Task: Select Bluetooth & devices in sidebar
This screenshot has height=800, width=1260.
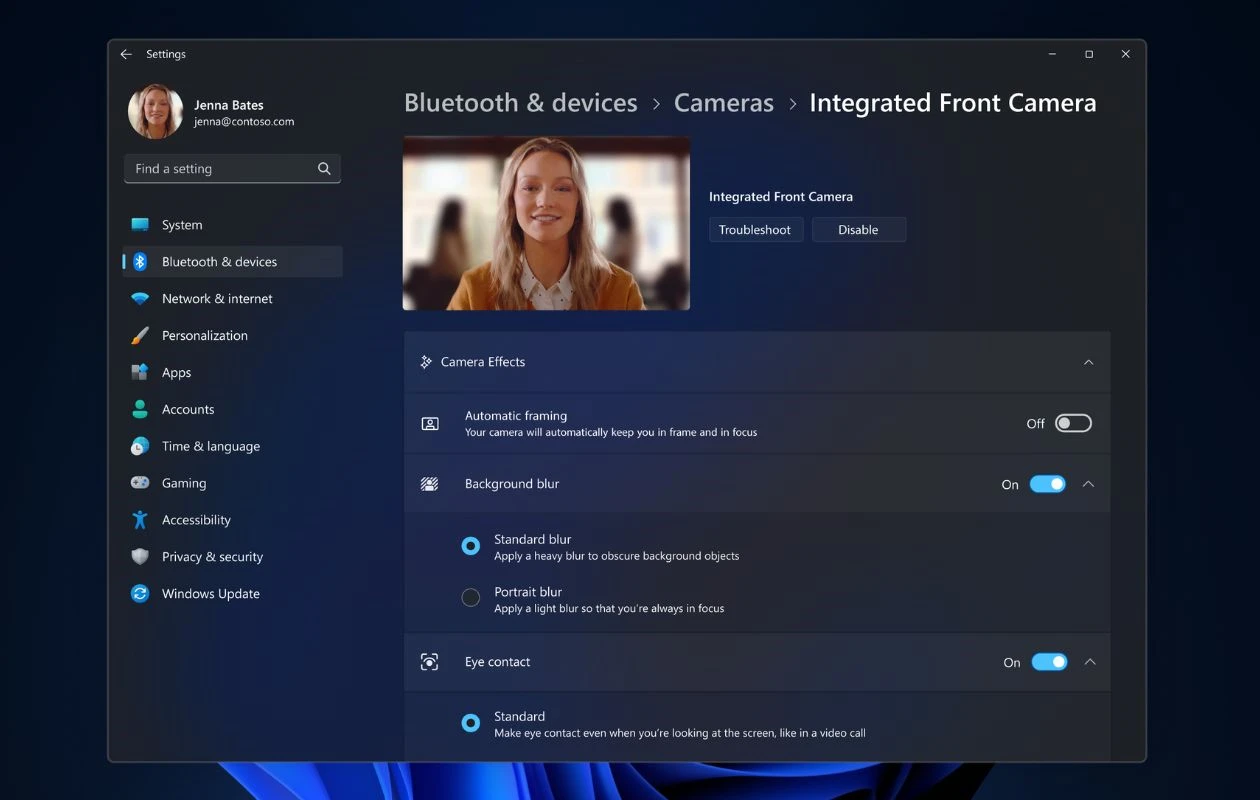Action: pos(232,262)
